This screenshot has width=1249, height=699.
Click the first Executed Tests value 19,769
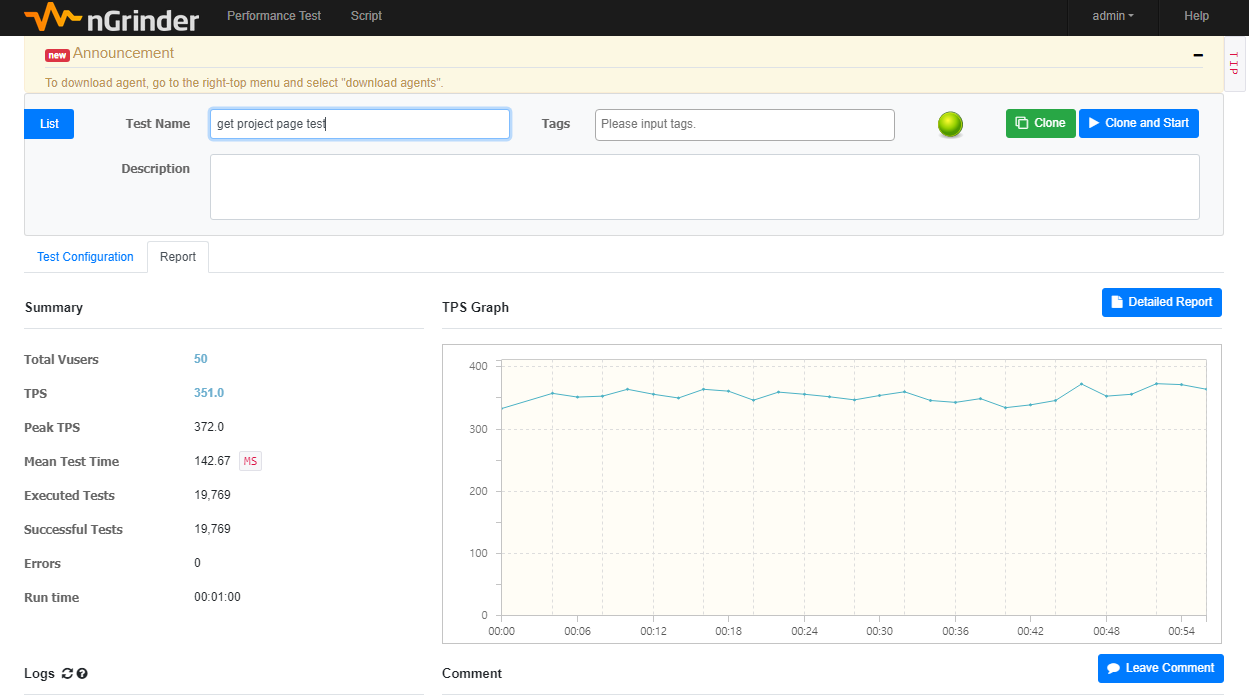pos(212,495)
